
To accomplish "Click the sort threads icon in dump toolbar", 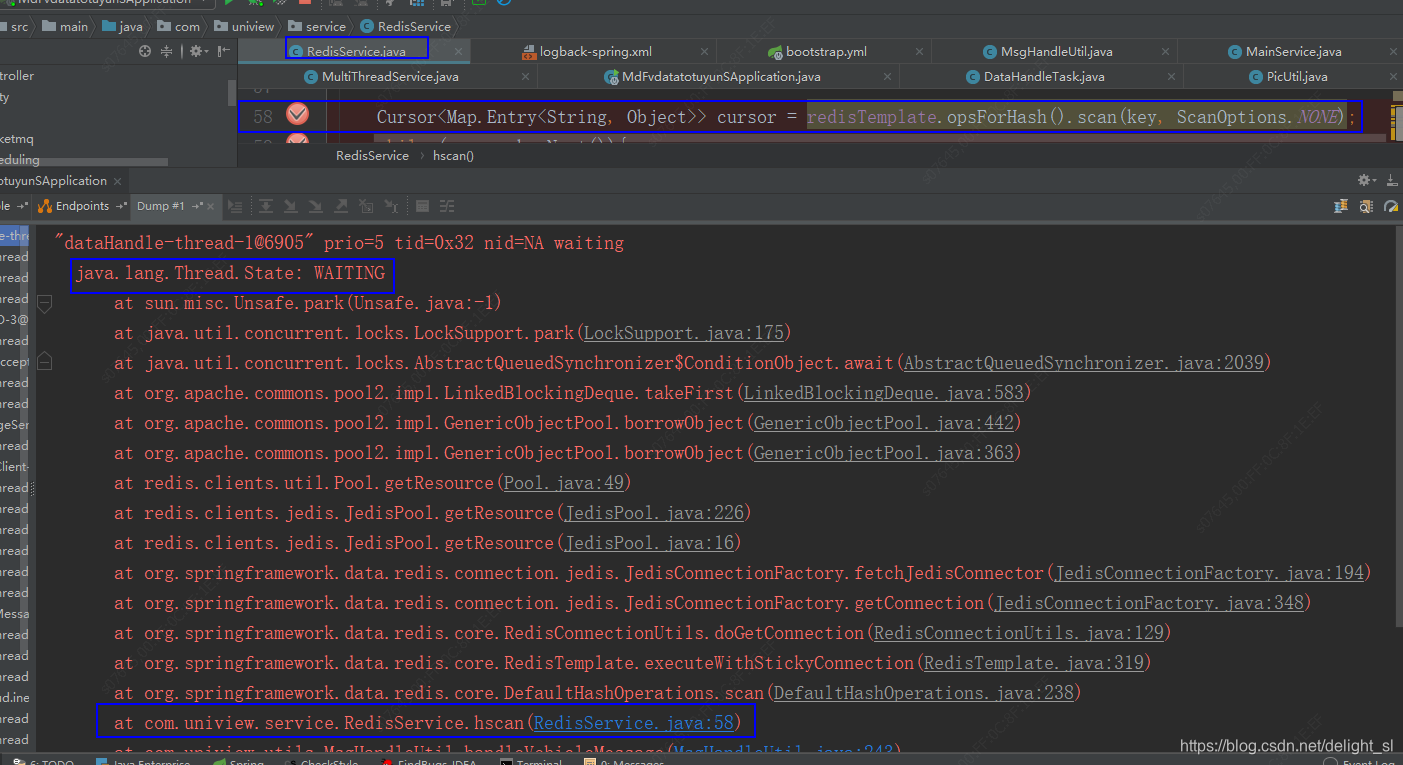I will click(1341, 206).
